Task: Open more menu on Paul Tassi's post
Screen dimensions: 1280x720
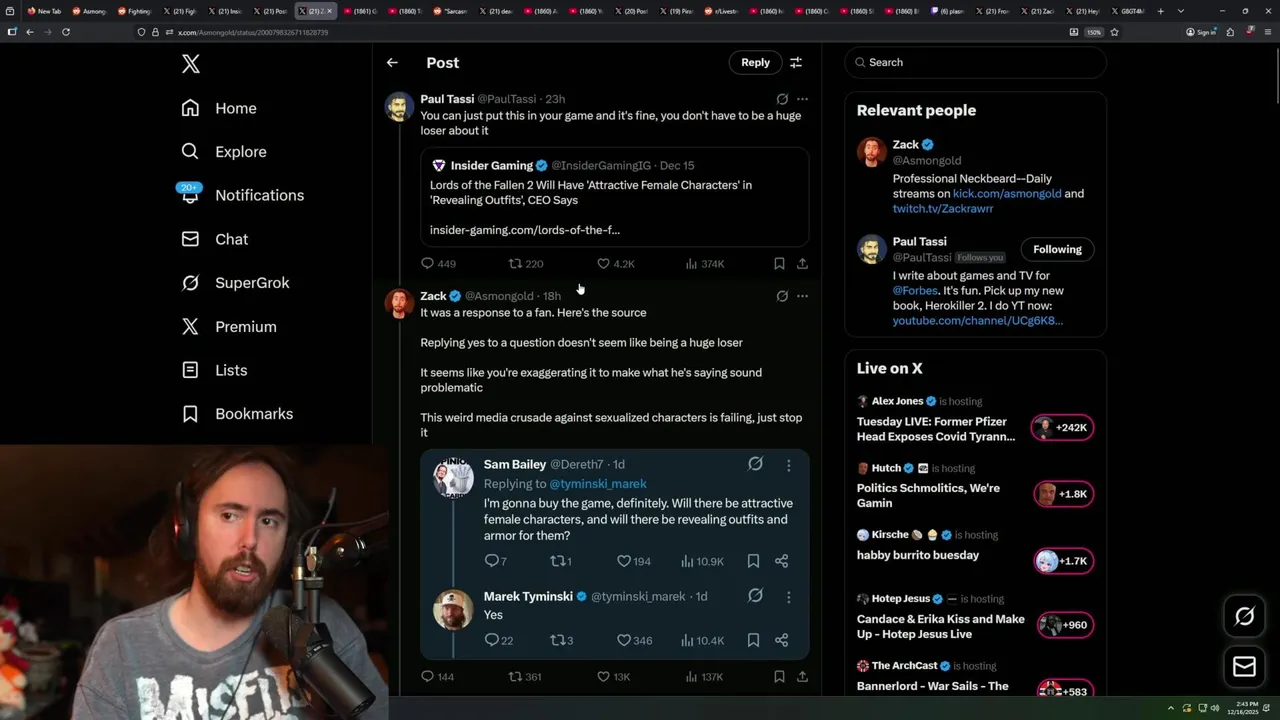Action: (x=802, y=99)
